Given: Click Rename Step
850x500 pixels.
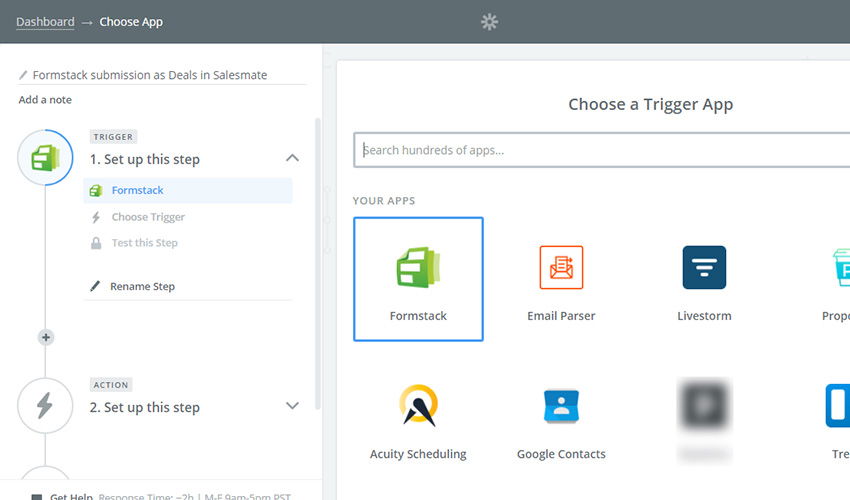Looking at the screenshot, I should click(142, 286).
